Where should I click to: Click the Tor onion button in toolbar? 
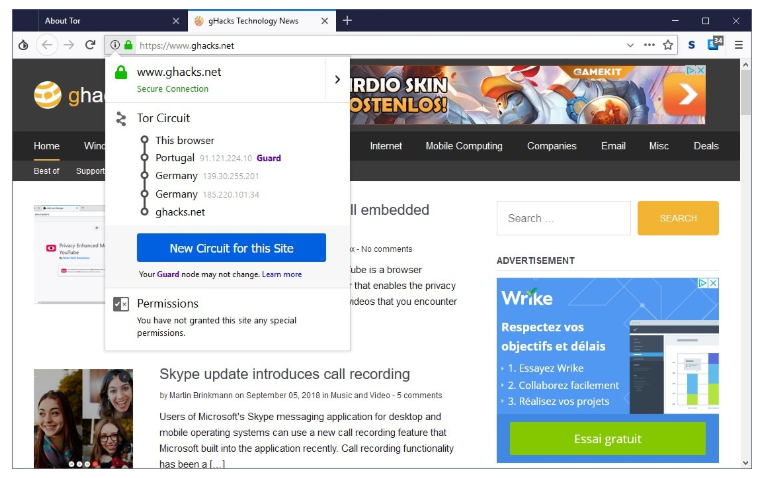pos(23,46)
